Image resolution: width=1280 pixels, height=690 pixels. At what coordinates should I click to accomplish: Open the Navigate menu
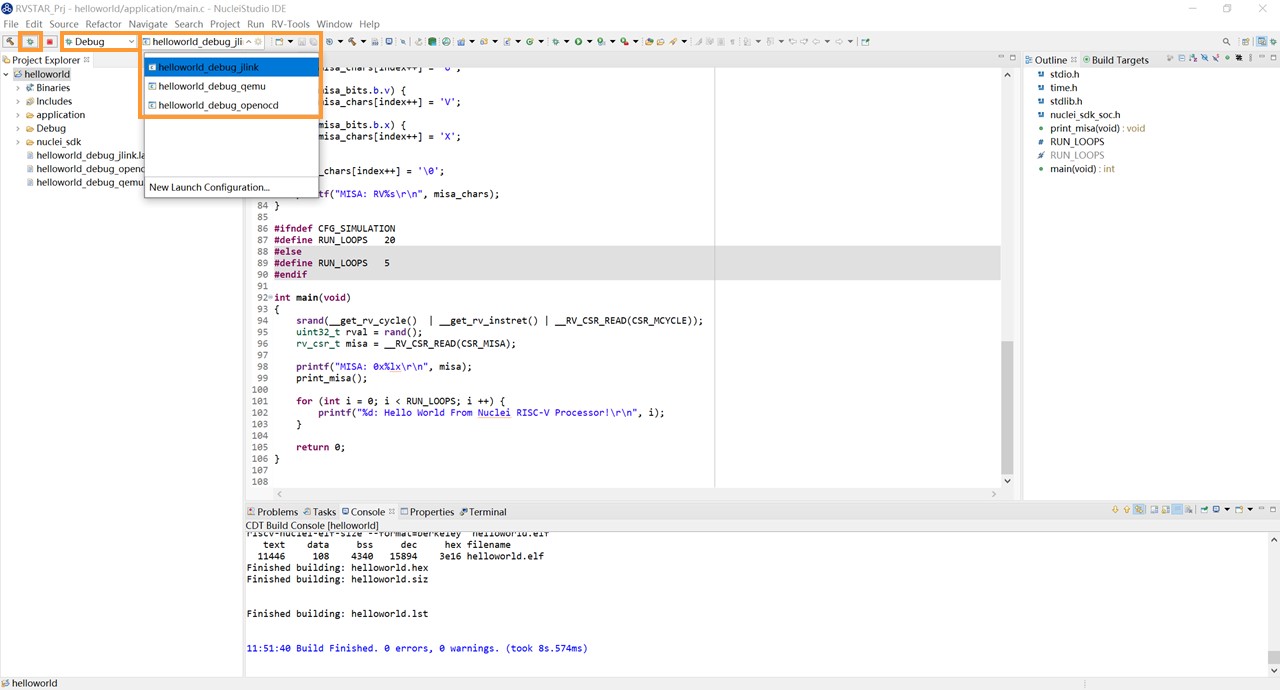pos(148,24)
